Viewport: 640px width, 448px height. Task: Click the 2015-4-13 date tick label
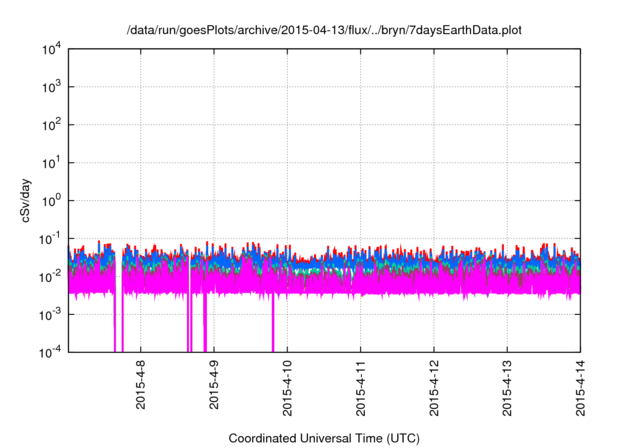507,388
